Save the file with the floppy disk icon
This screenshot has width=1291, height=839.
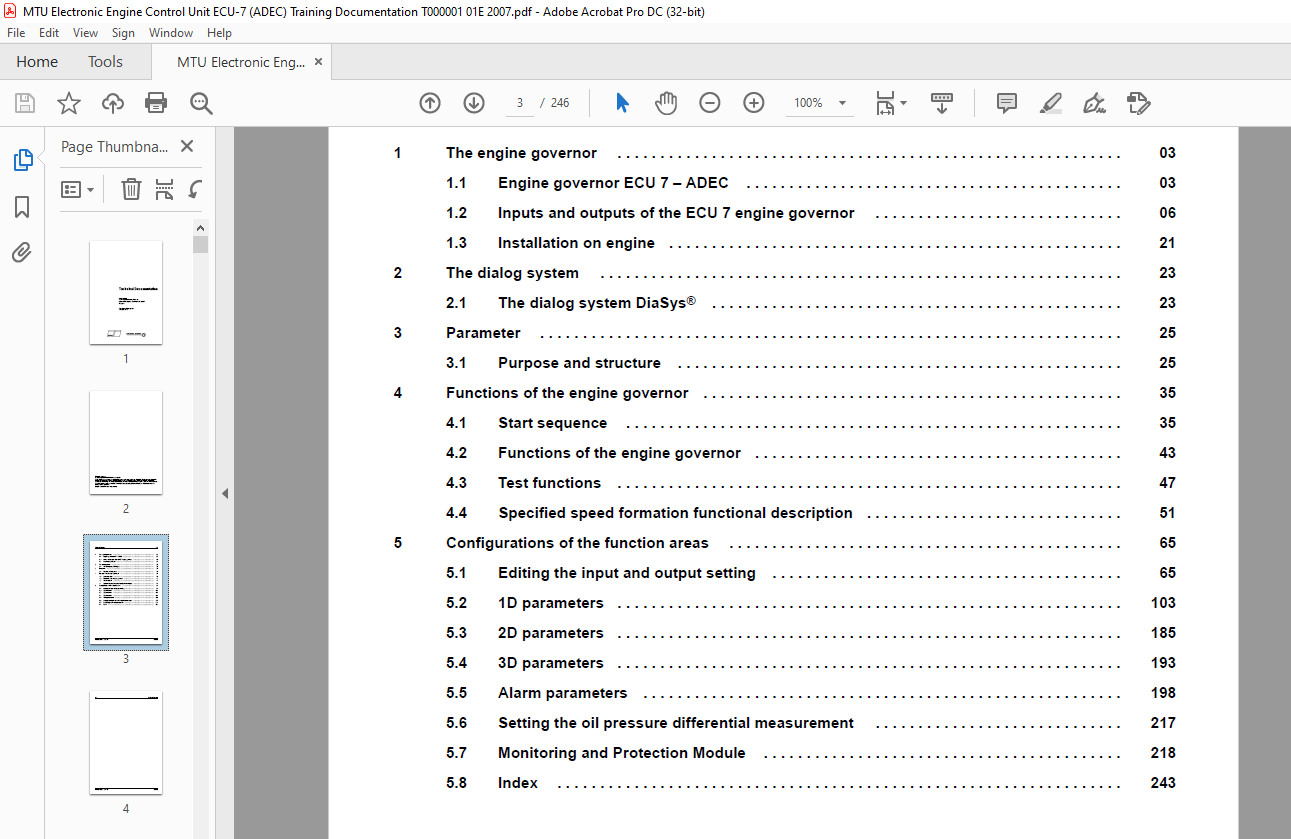point(25,103)
